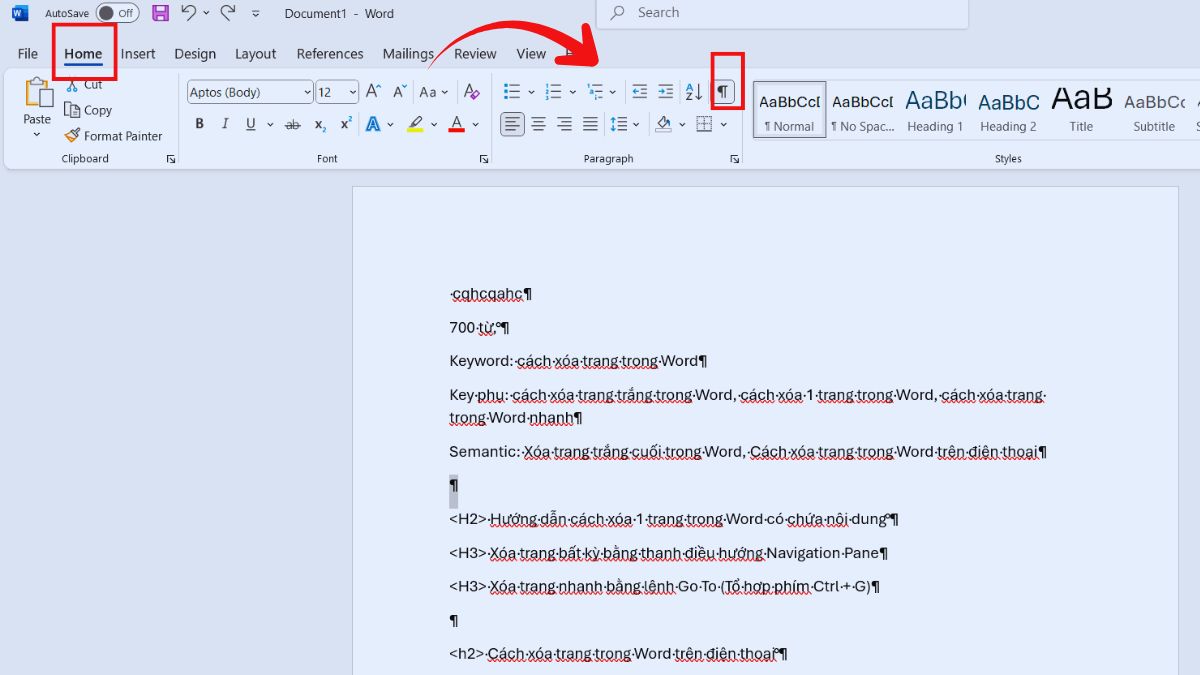Click the Redo arrow icon
Viewport: 1200px width, 675px height.
click(228, 13)
